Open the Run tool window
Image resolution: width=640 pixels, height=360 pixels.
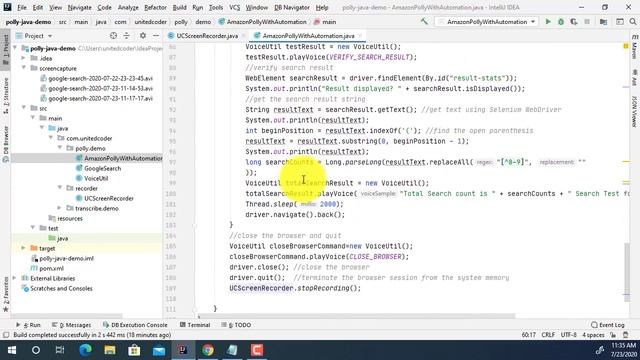point(29,325)
